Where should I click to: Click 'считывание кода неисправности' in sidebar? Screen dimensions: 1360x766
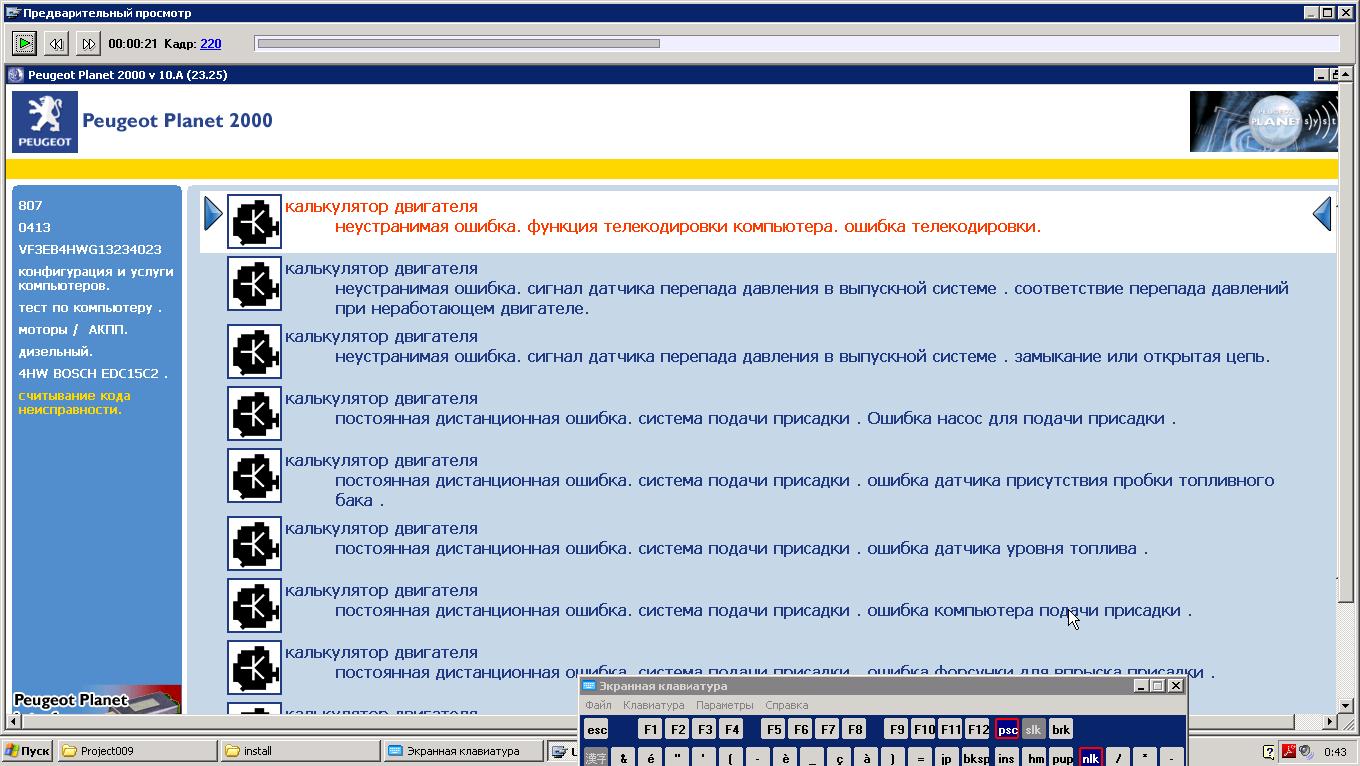coord(74,402)
